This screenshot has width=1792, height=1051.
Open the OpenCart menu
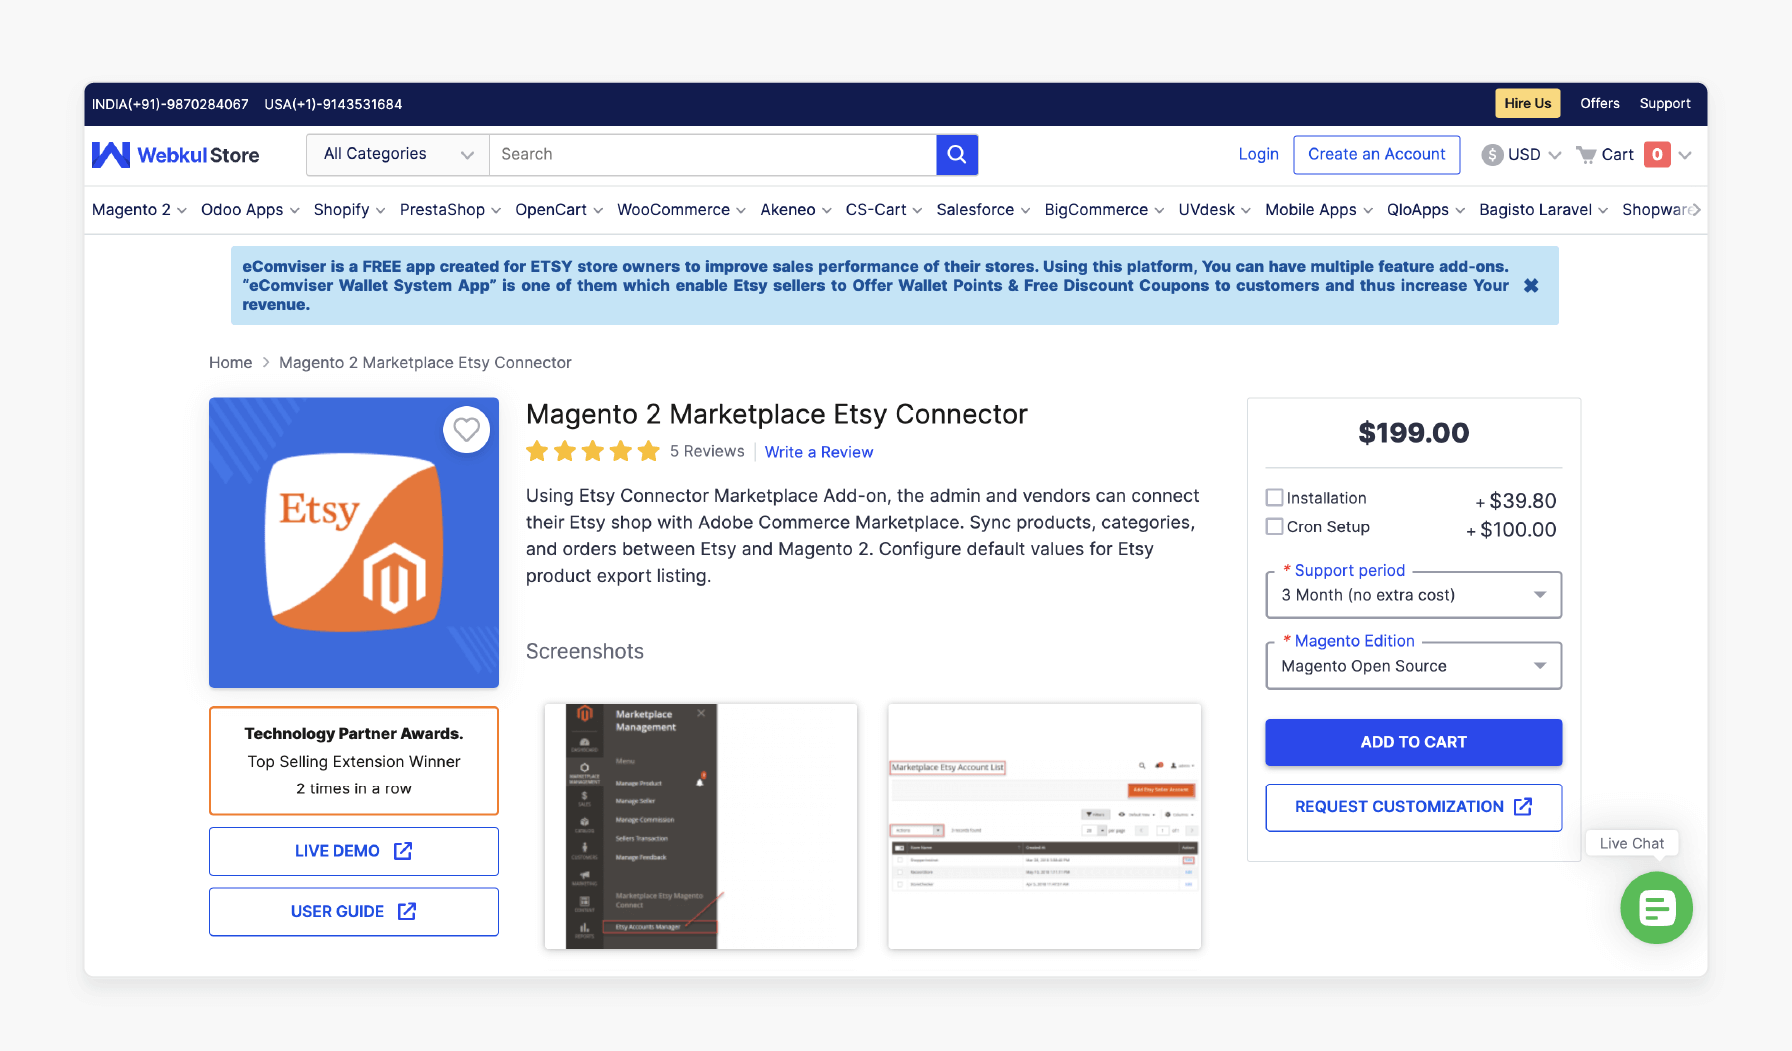click(559, 209)
